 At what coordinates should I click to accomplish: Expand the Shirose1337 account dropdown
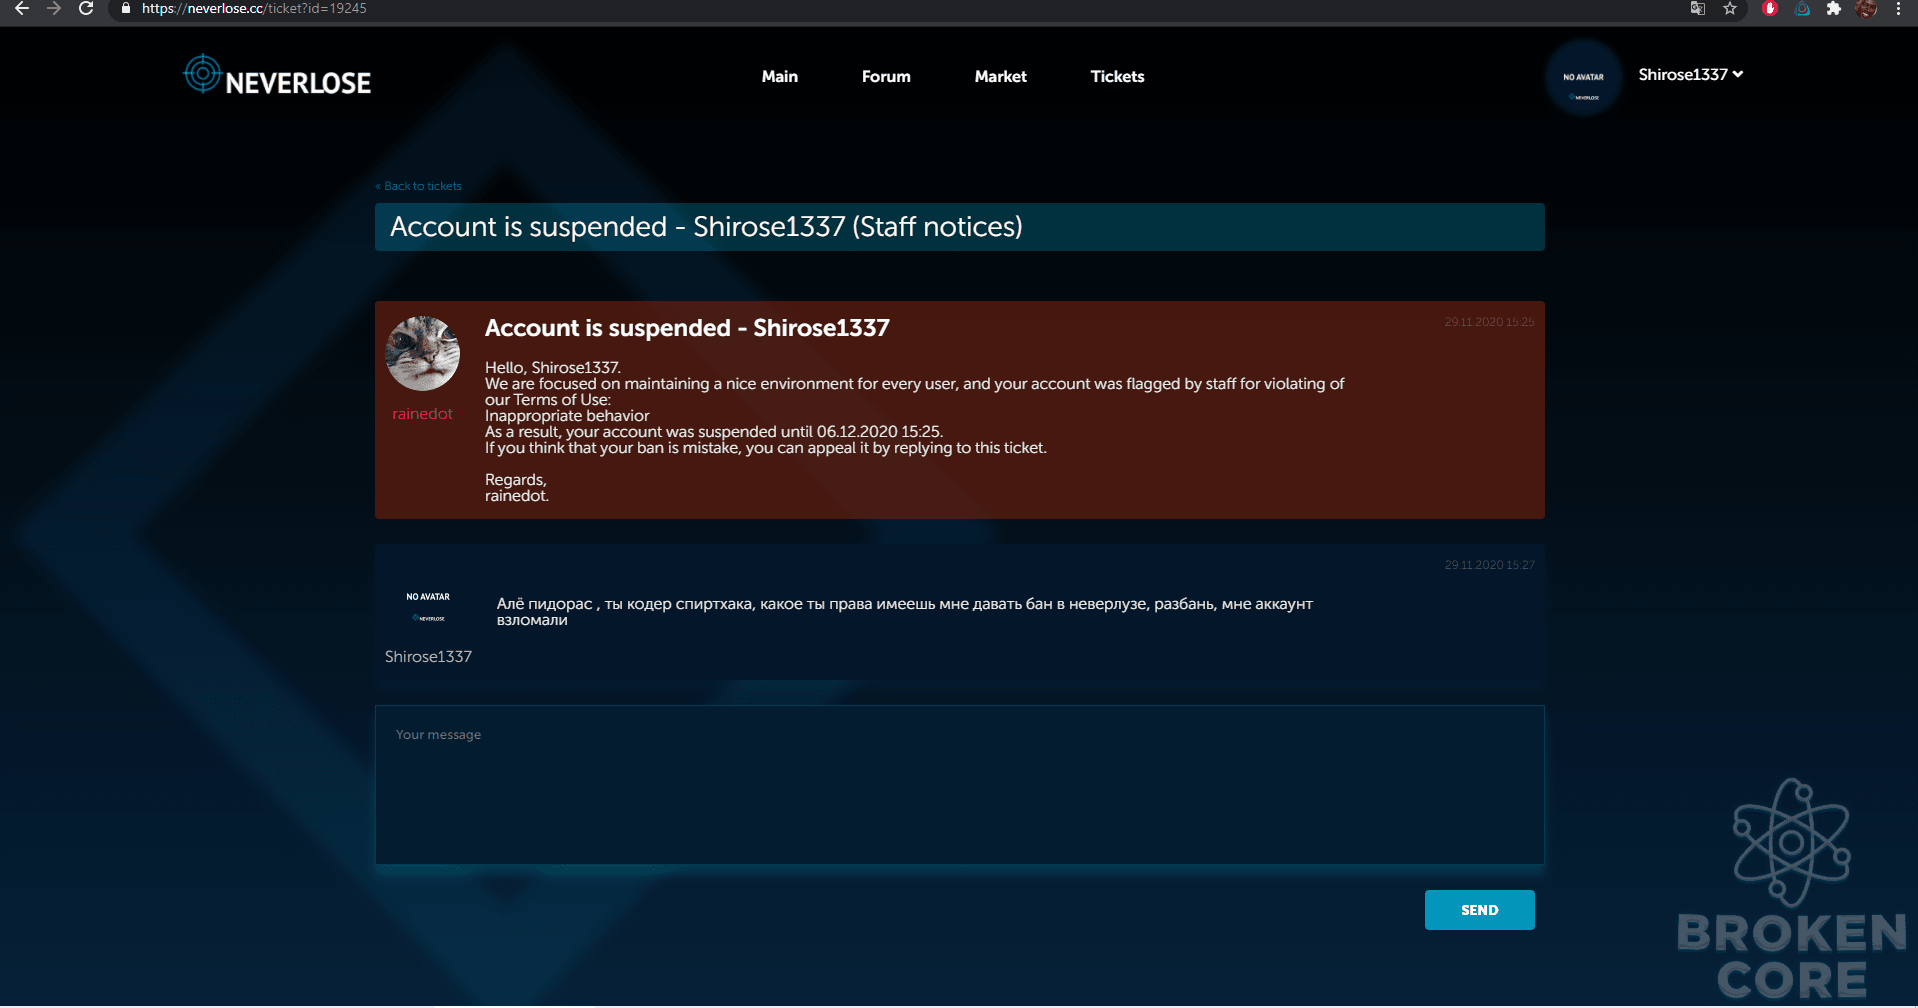coord(1690,74)
